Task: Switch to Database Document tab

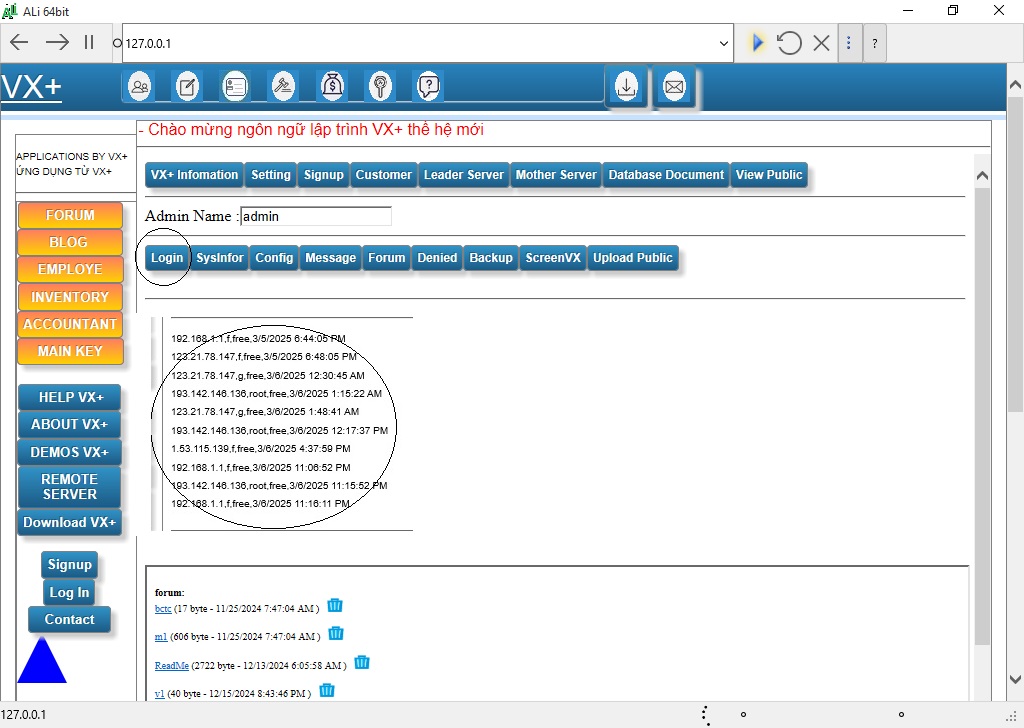Action: pyautogui.click(x=666, y=175)
